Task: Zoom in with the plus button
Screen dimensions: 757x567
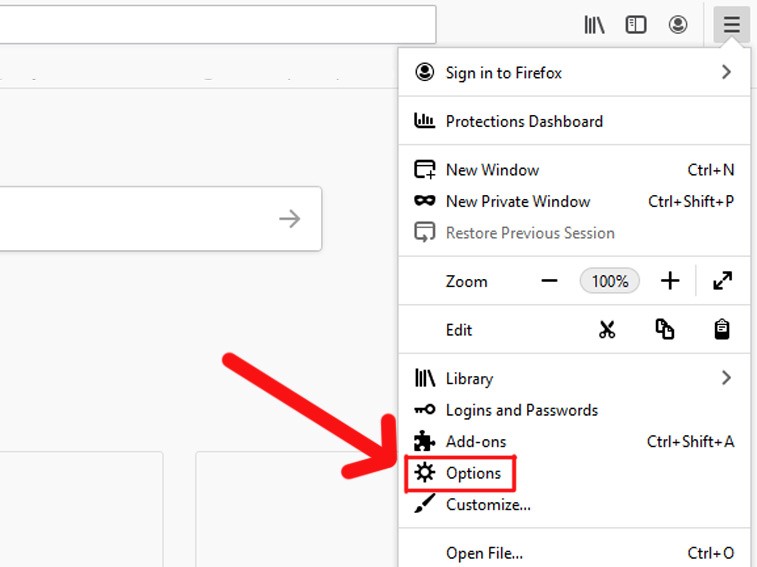Action: 670,281
